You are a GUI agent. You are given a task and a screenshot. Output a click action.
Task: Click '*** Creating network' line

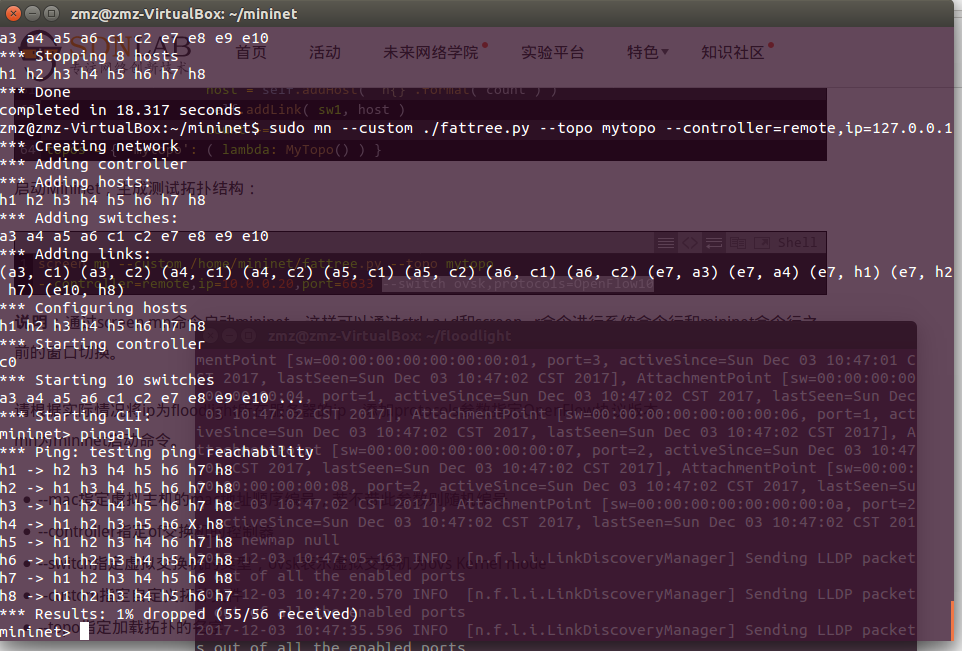tap(89, 146)
